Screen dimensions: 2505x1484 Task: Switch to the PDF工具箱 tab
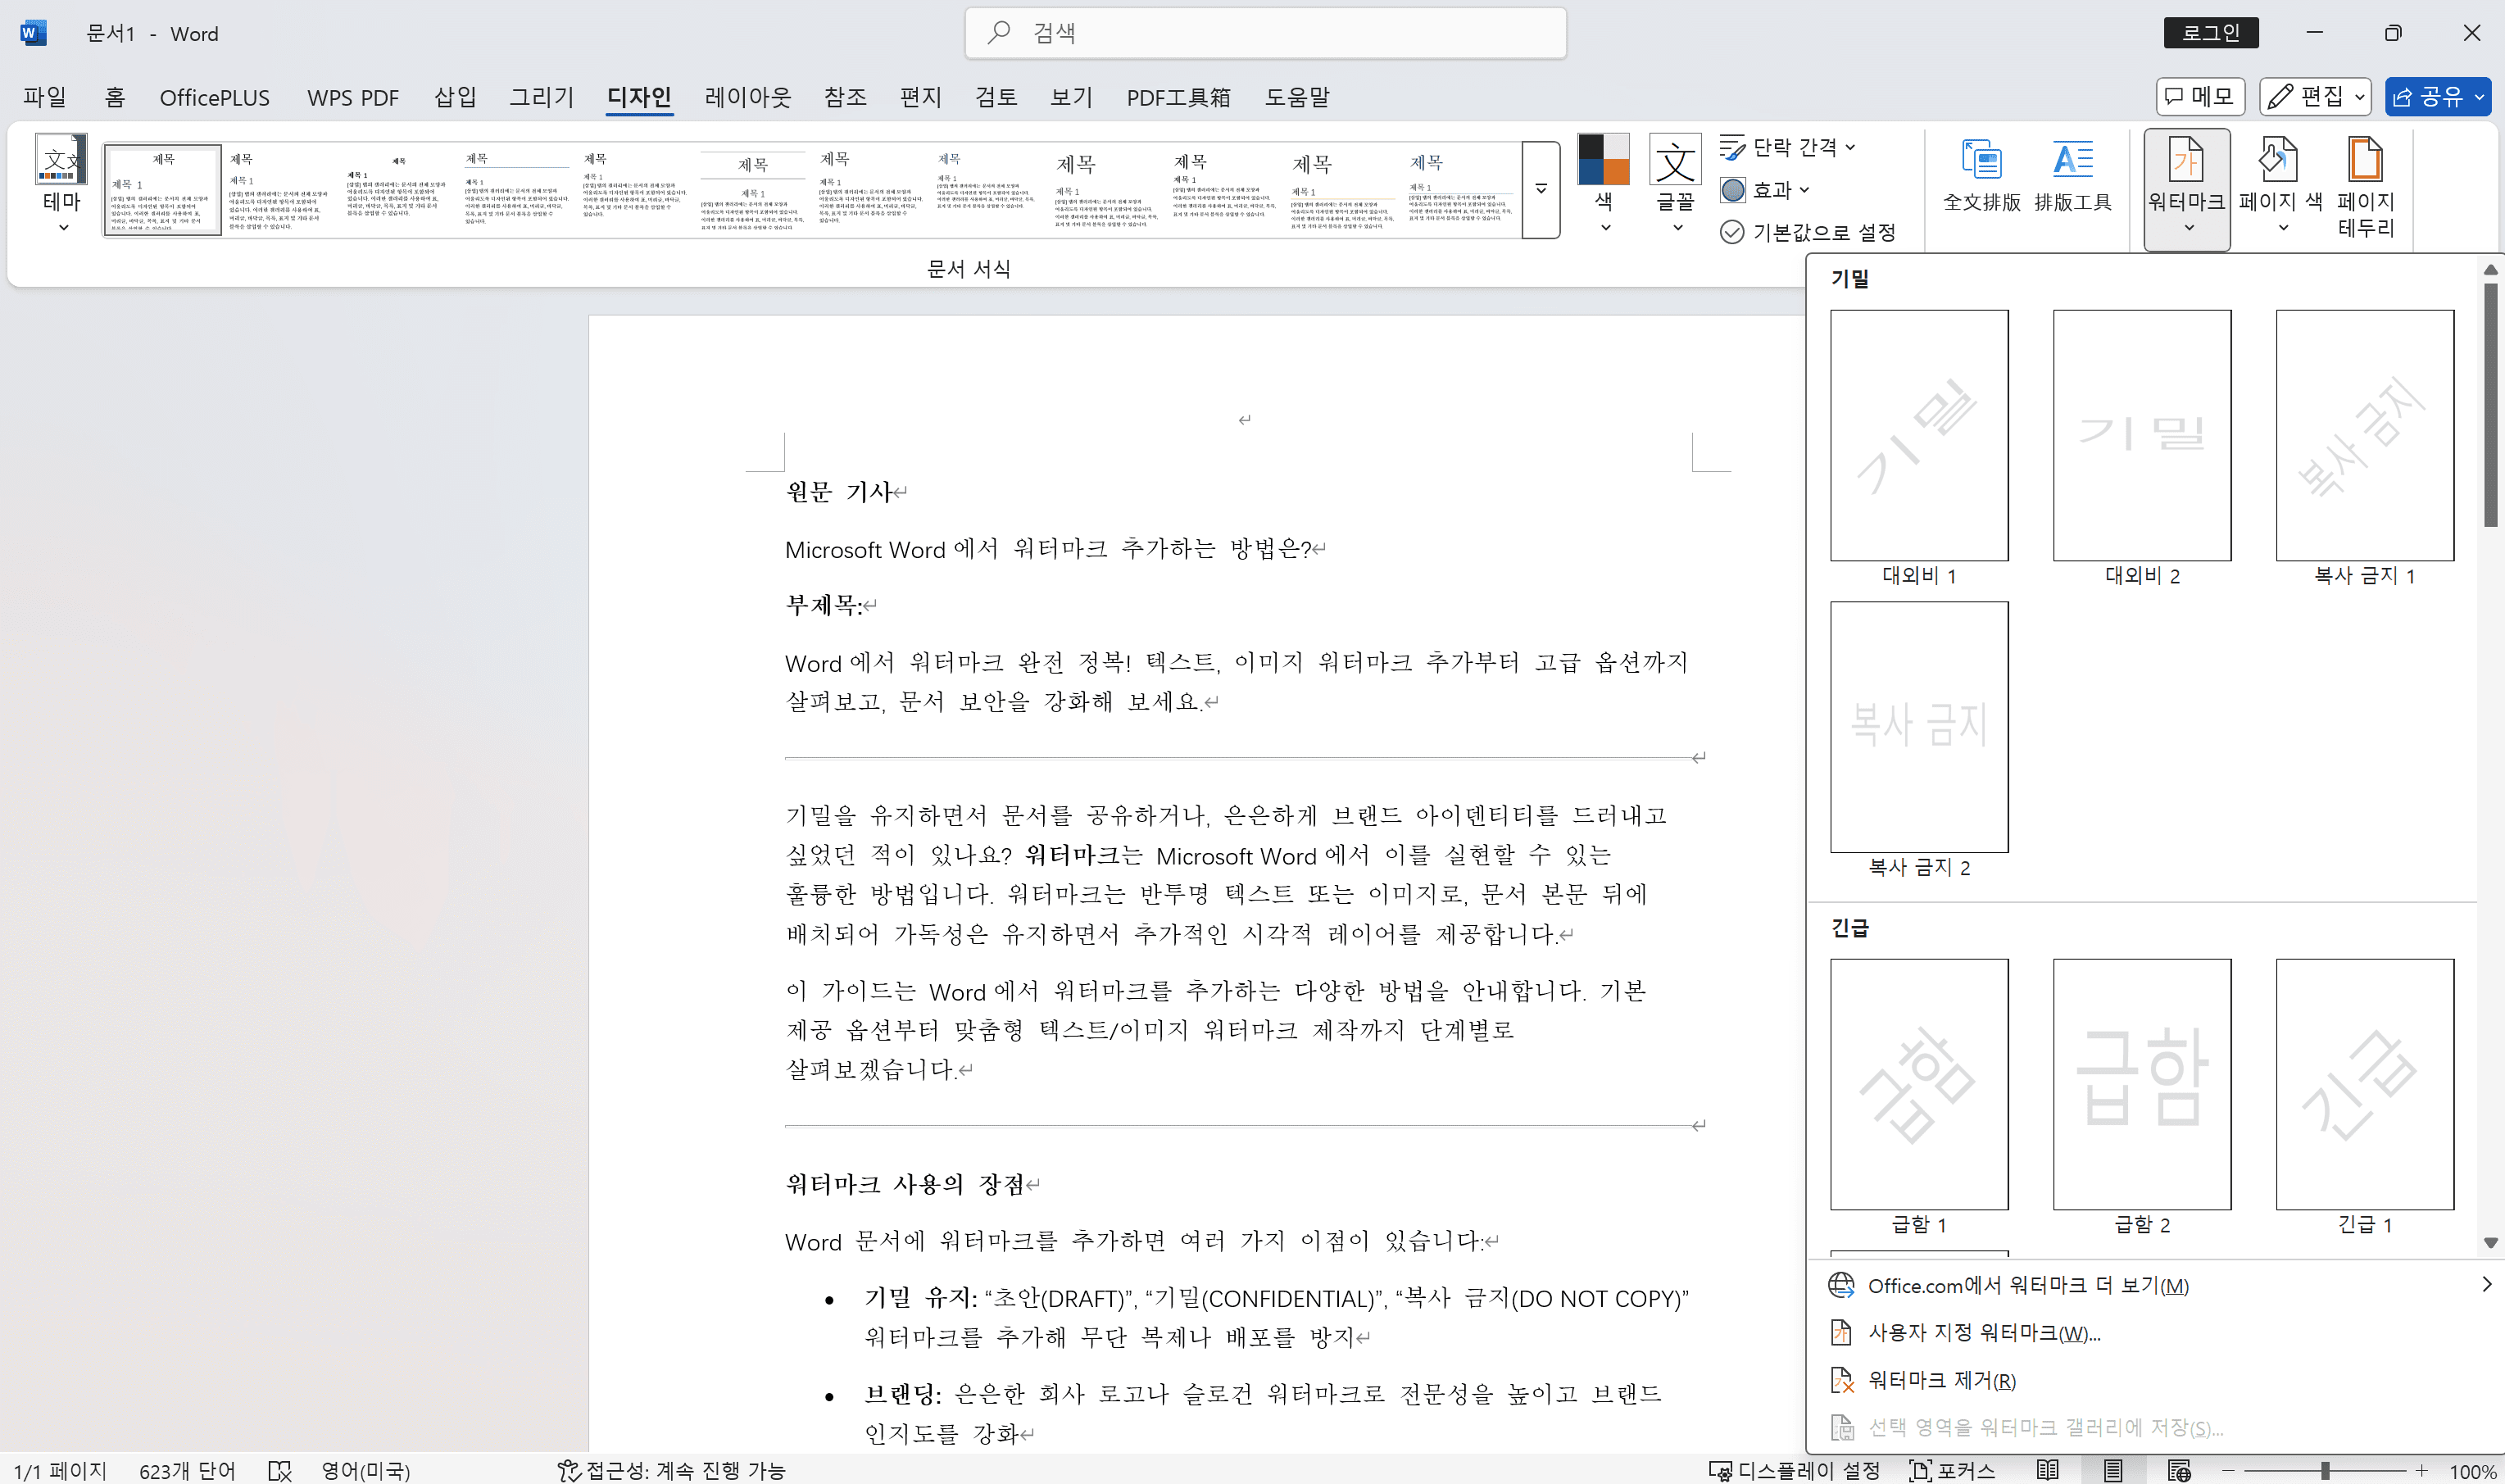click(x=1178, y=97)
